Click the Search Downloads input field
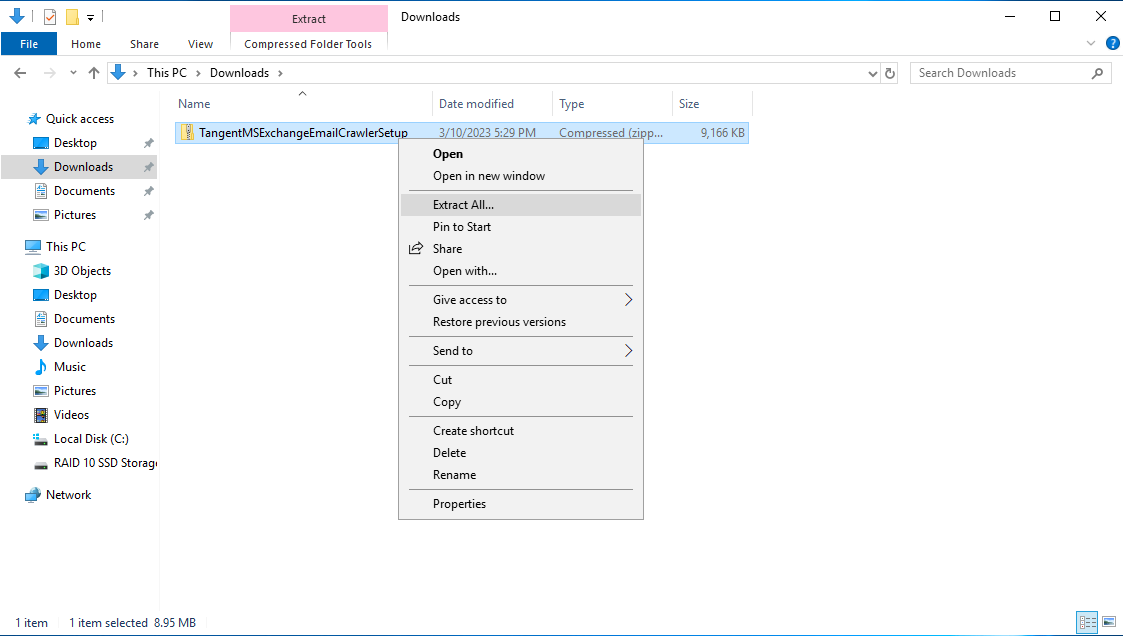The width and height of the screenshot is (1123, 636). [x=1000, y=73]
